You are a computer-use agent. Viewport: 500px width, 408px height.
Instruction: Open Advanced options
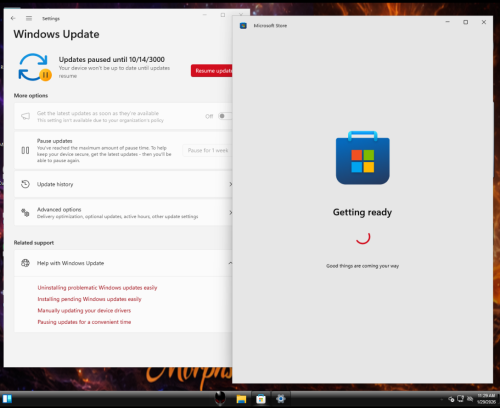123,213
